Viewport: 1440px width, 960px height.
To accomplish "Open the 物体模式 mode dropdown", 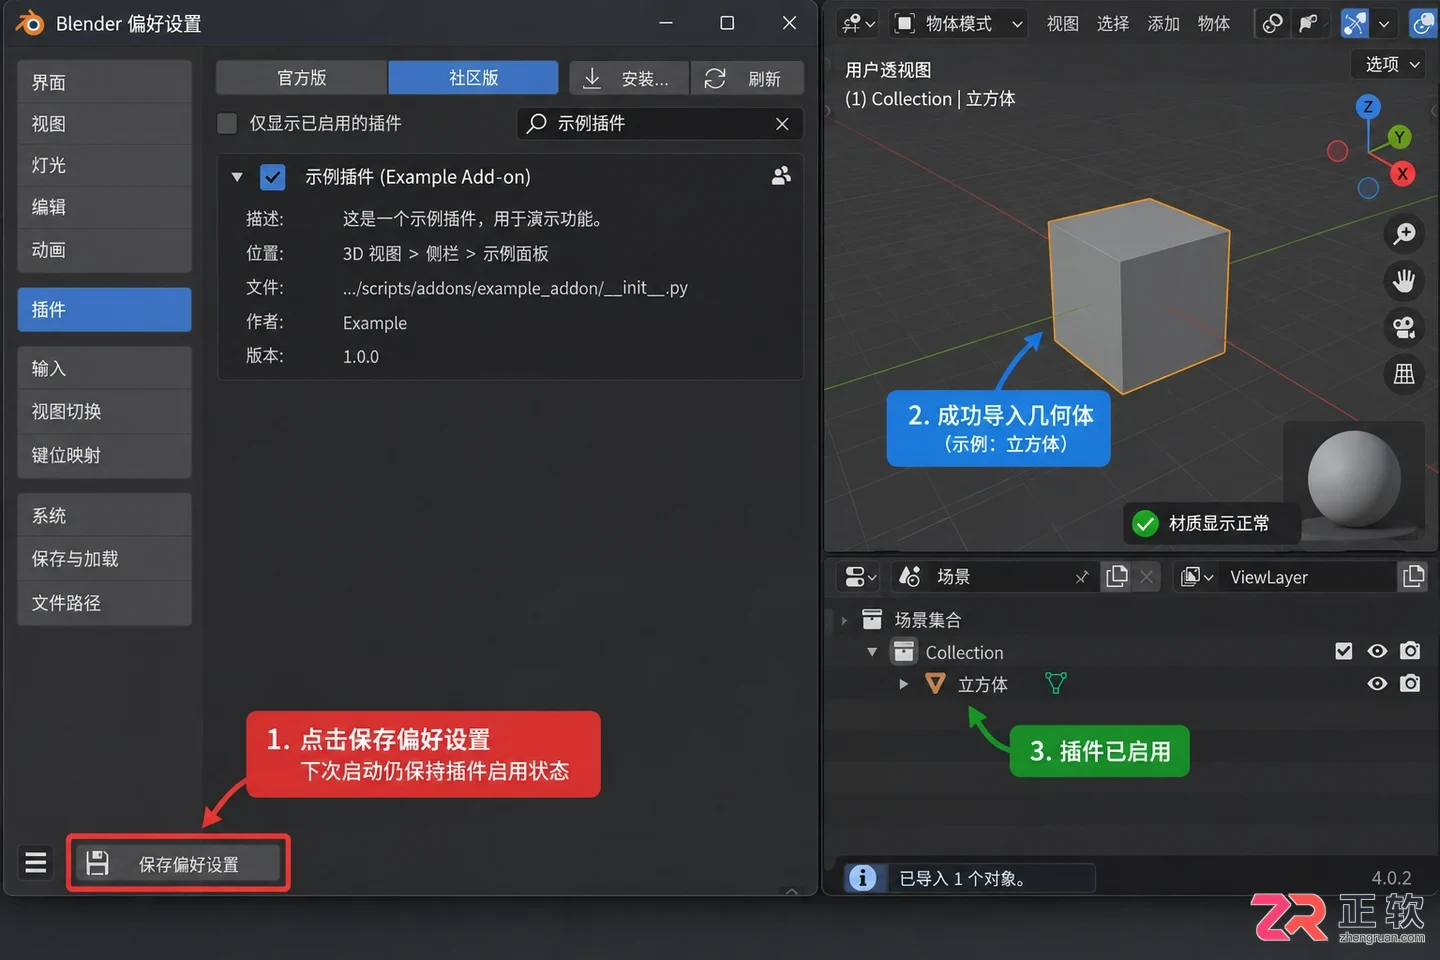I will coord(957,23).
